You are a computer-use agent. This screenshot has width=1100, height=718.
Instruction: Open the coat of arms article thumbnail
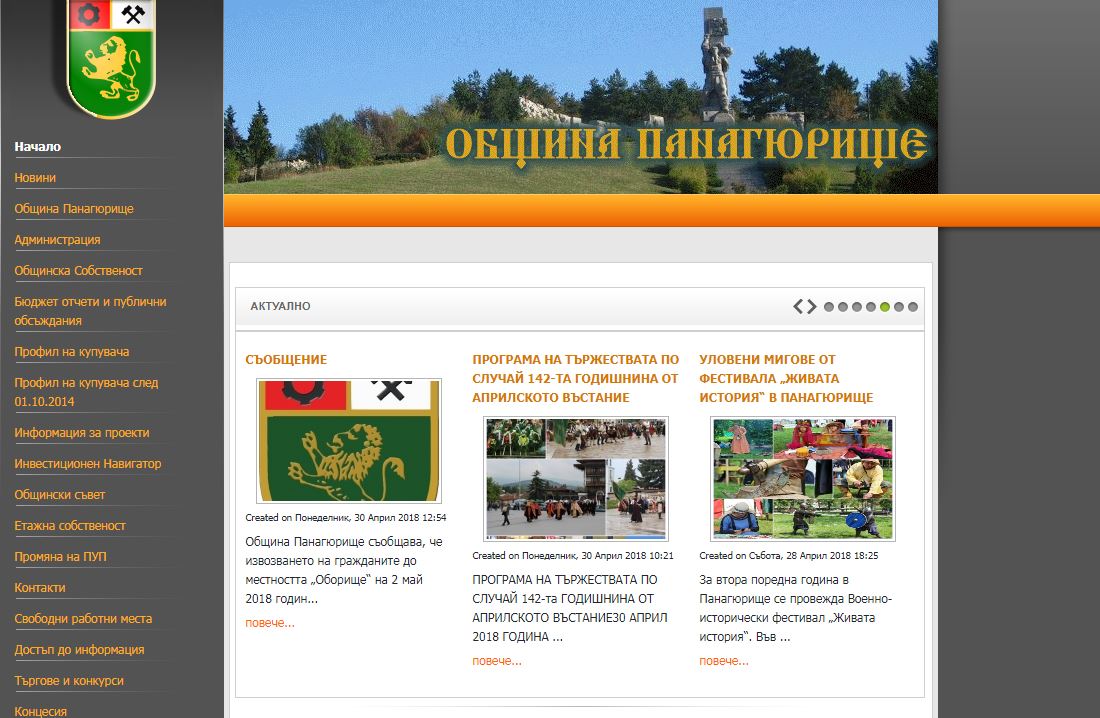coord(349,441)
